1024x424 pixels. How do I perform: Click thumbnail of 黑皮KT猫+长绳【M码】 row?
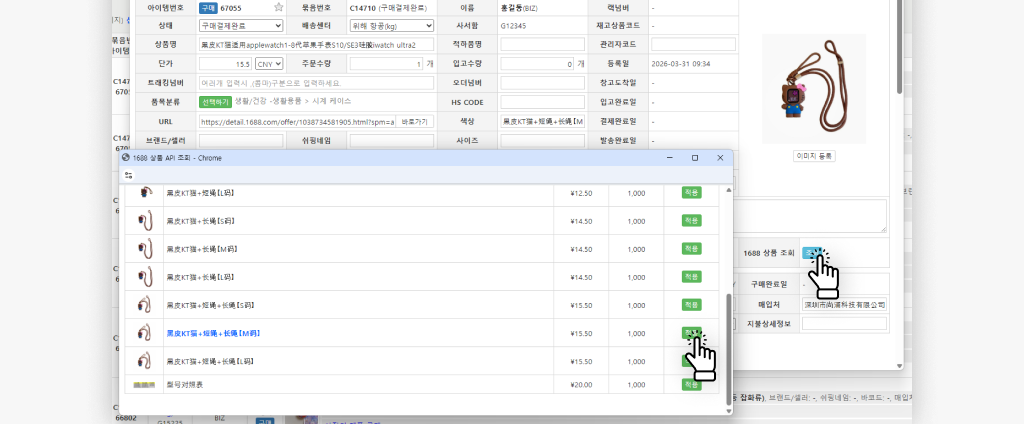coord(144,249)
